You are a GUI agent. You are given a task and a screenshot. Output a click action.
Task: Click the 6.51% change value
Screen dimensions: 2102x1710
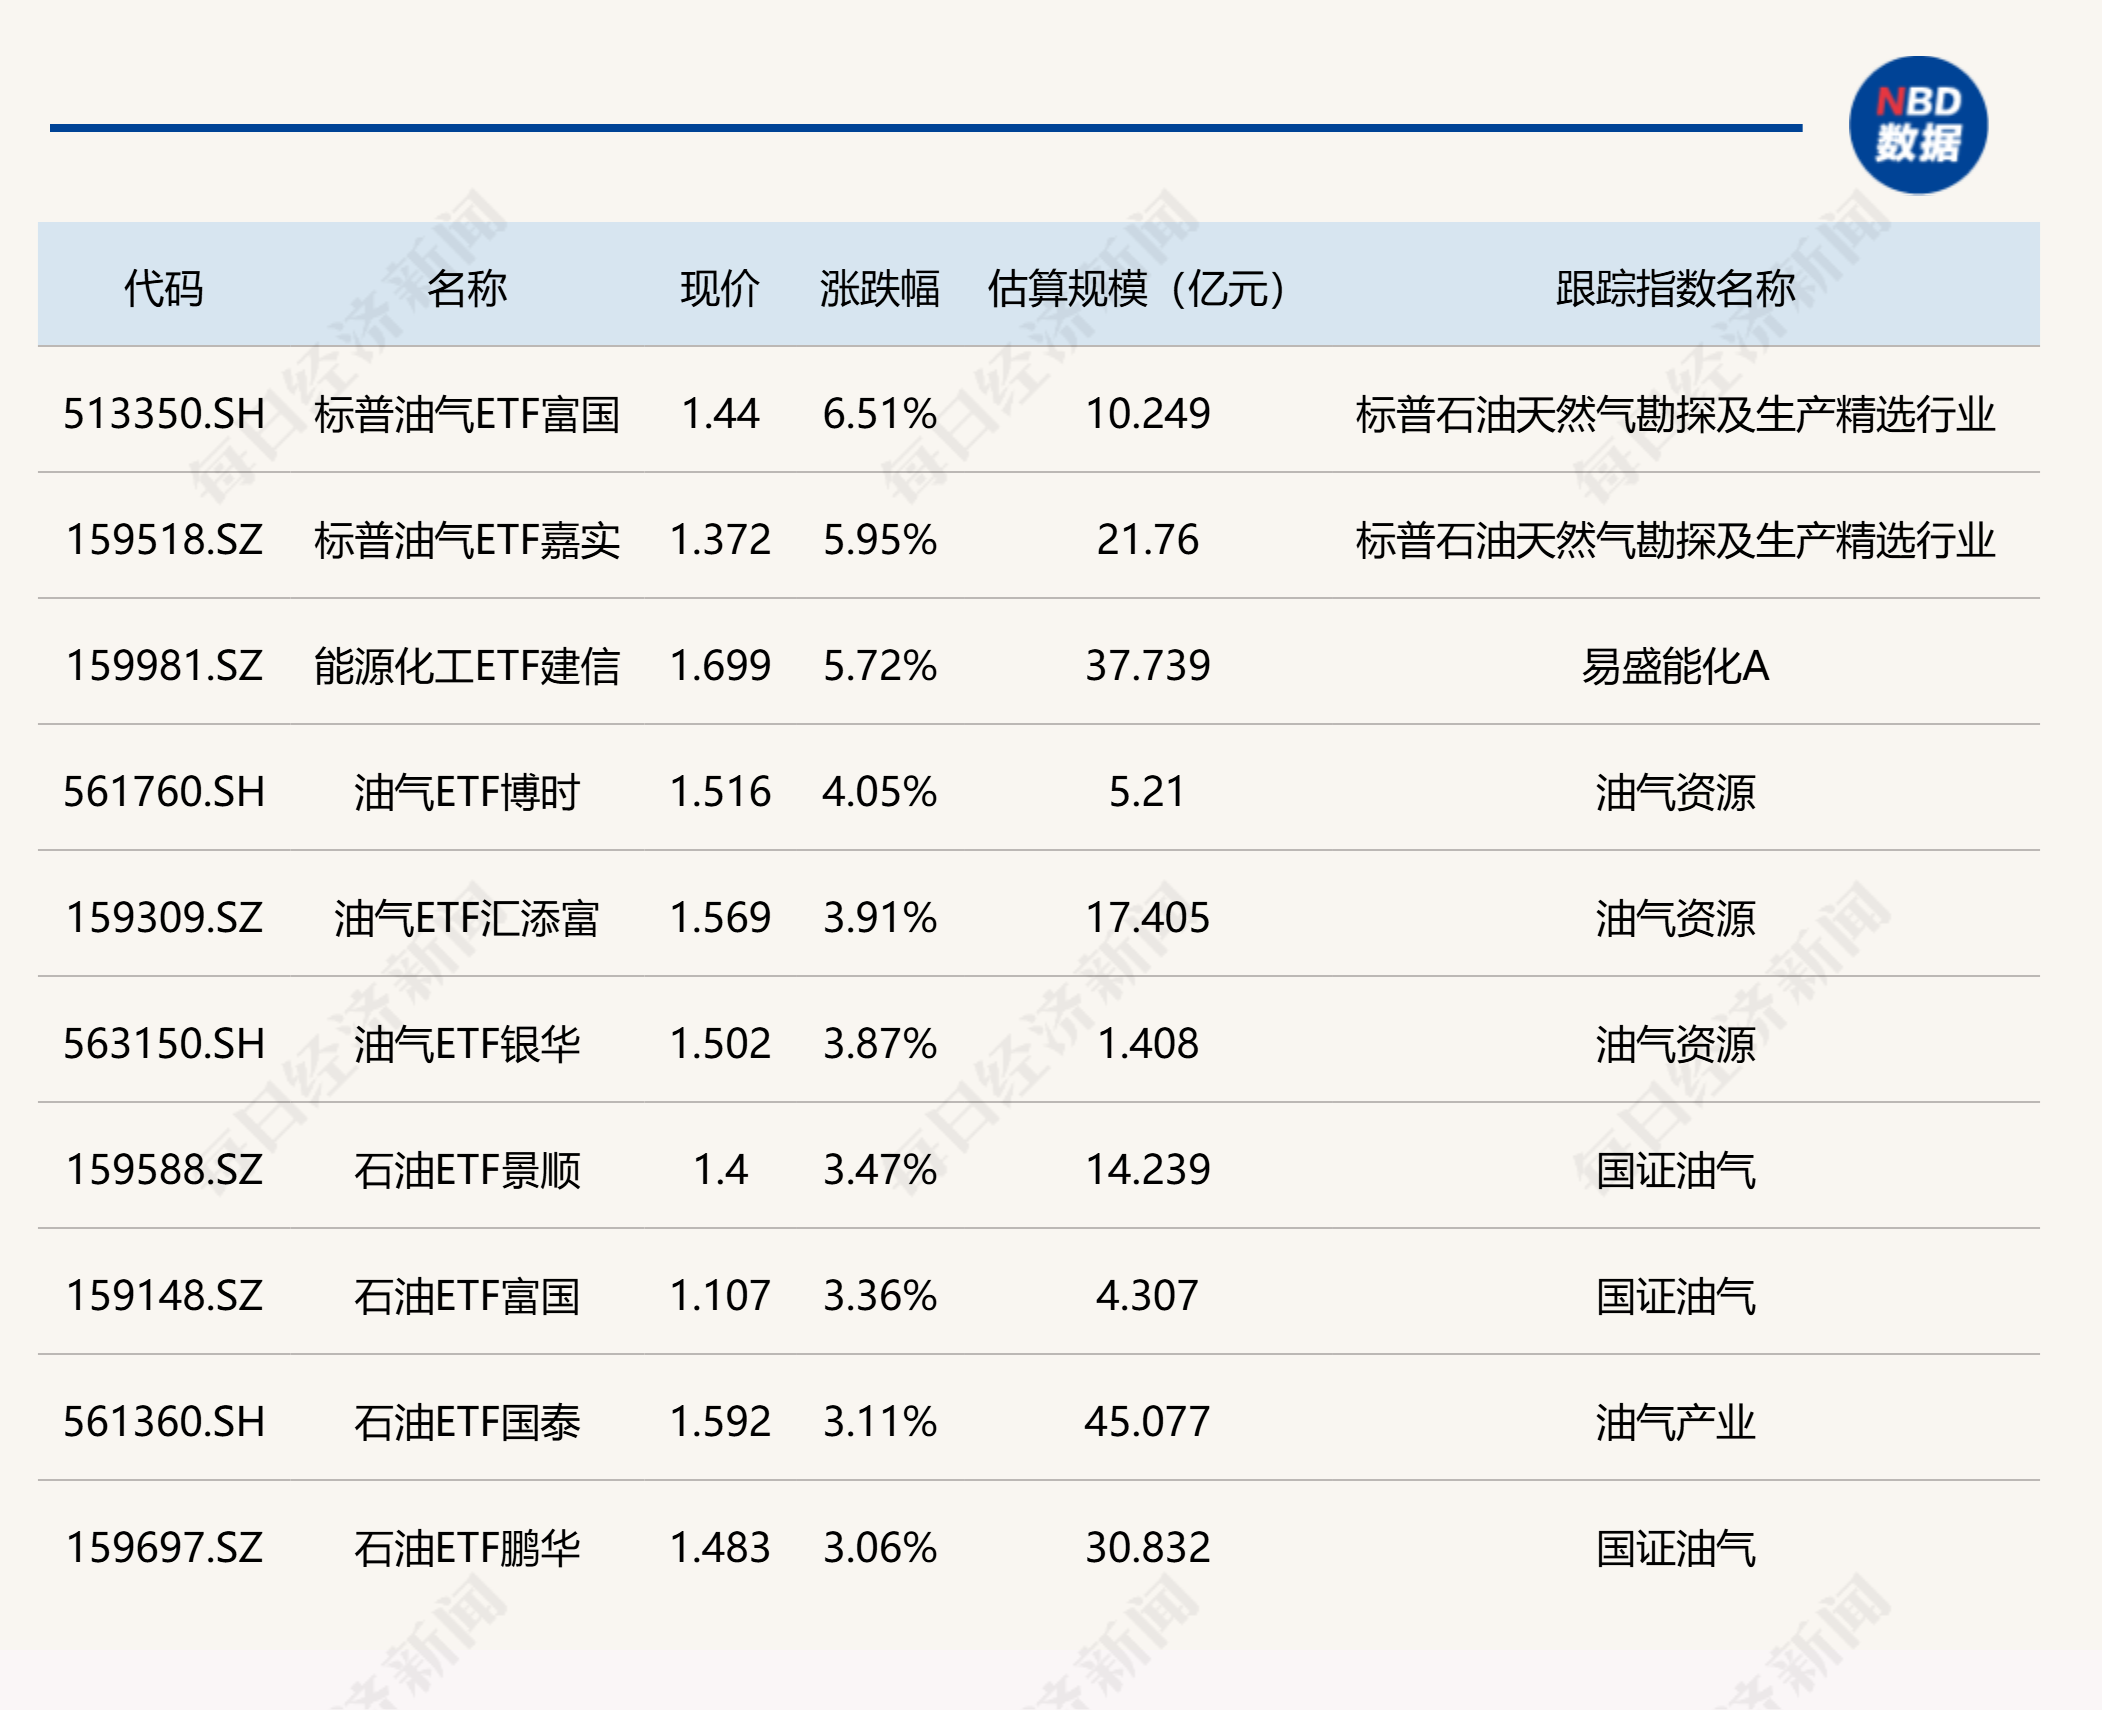[x=879, y=414]
